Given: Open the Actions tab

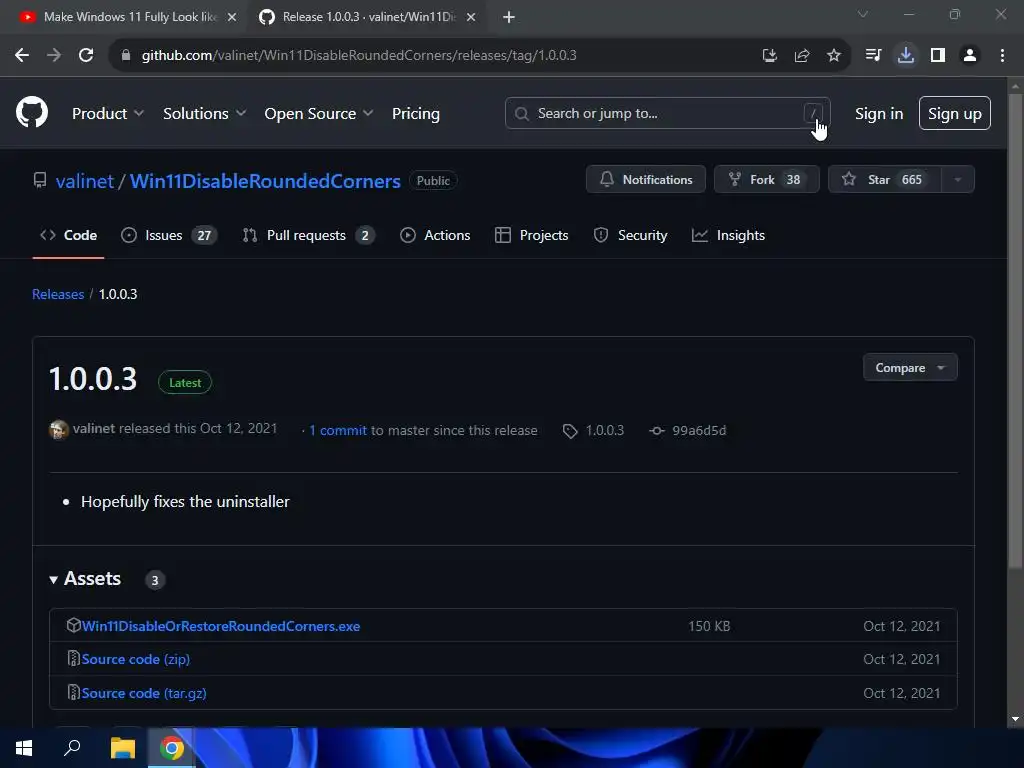Looking at the screenshot, I should 435,235.
